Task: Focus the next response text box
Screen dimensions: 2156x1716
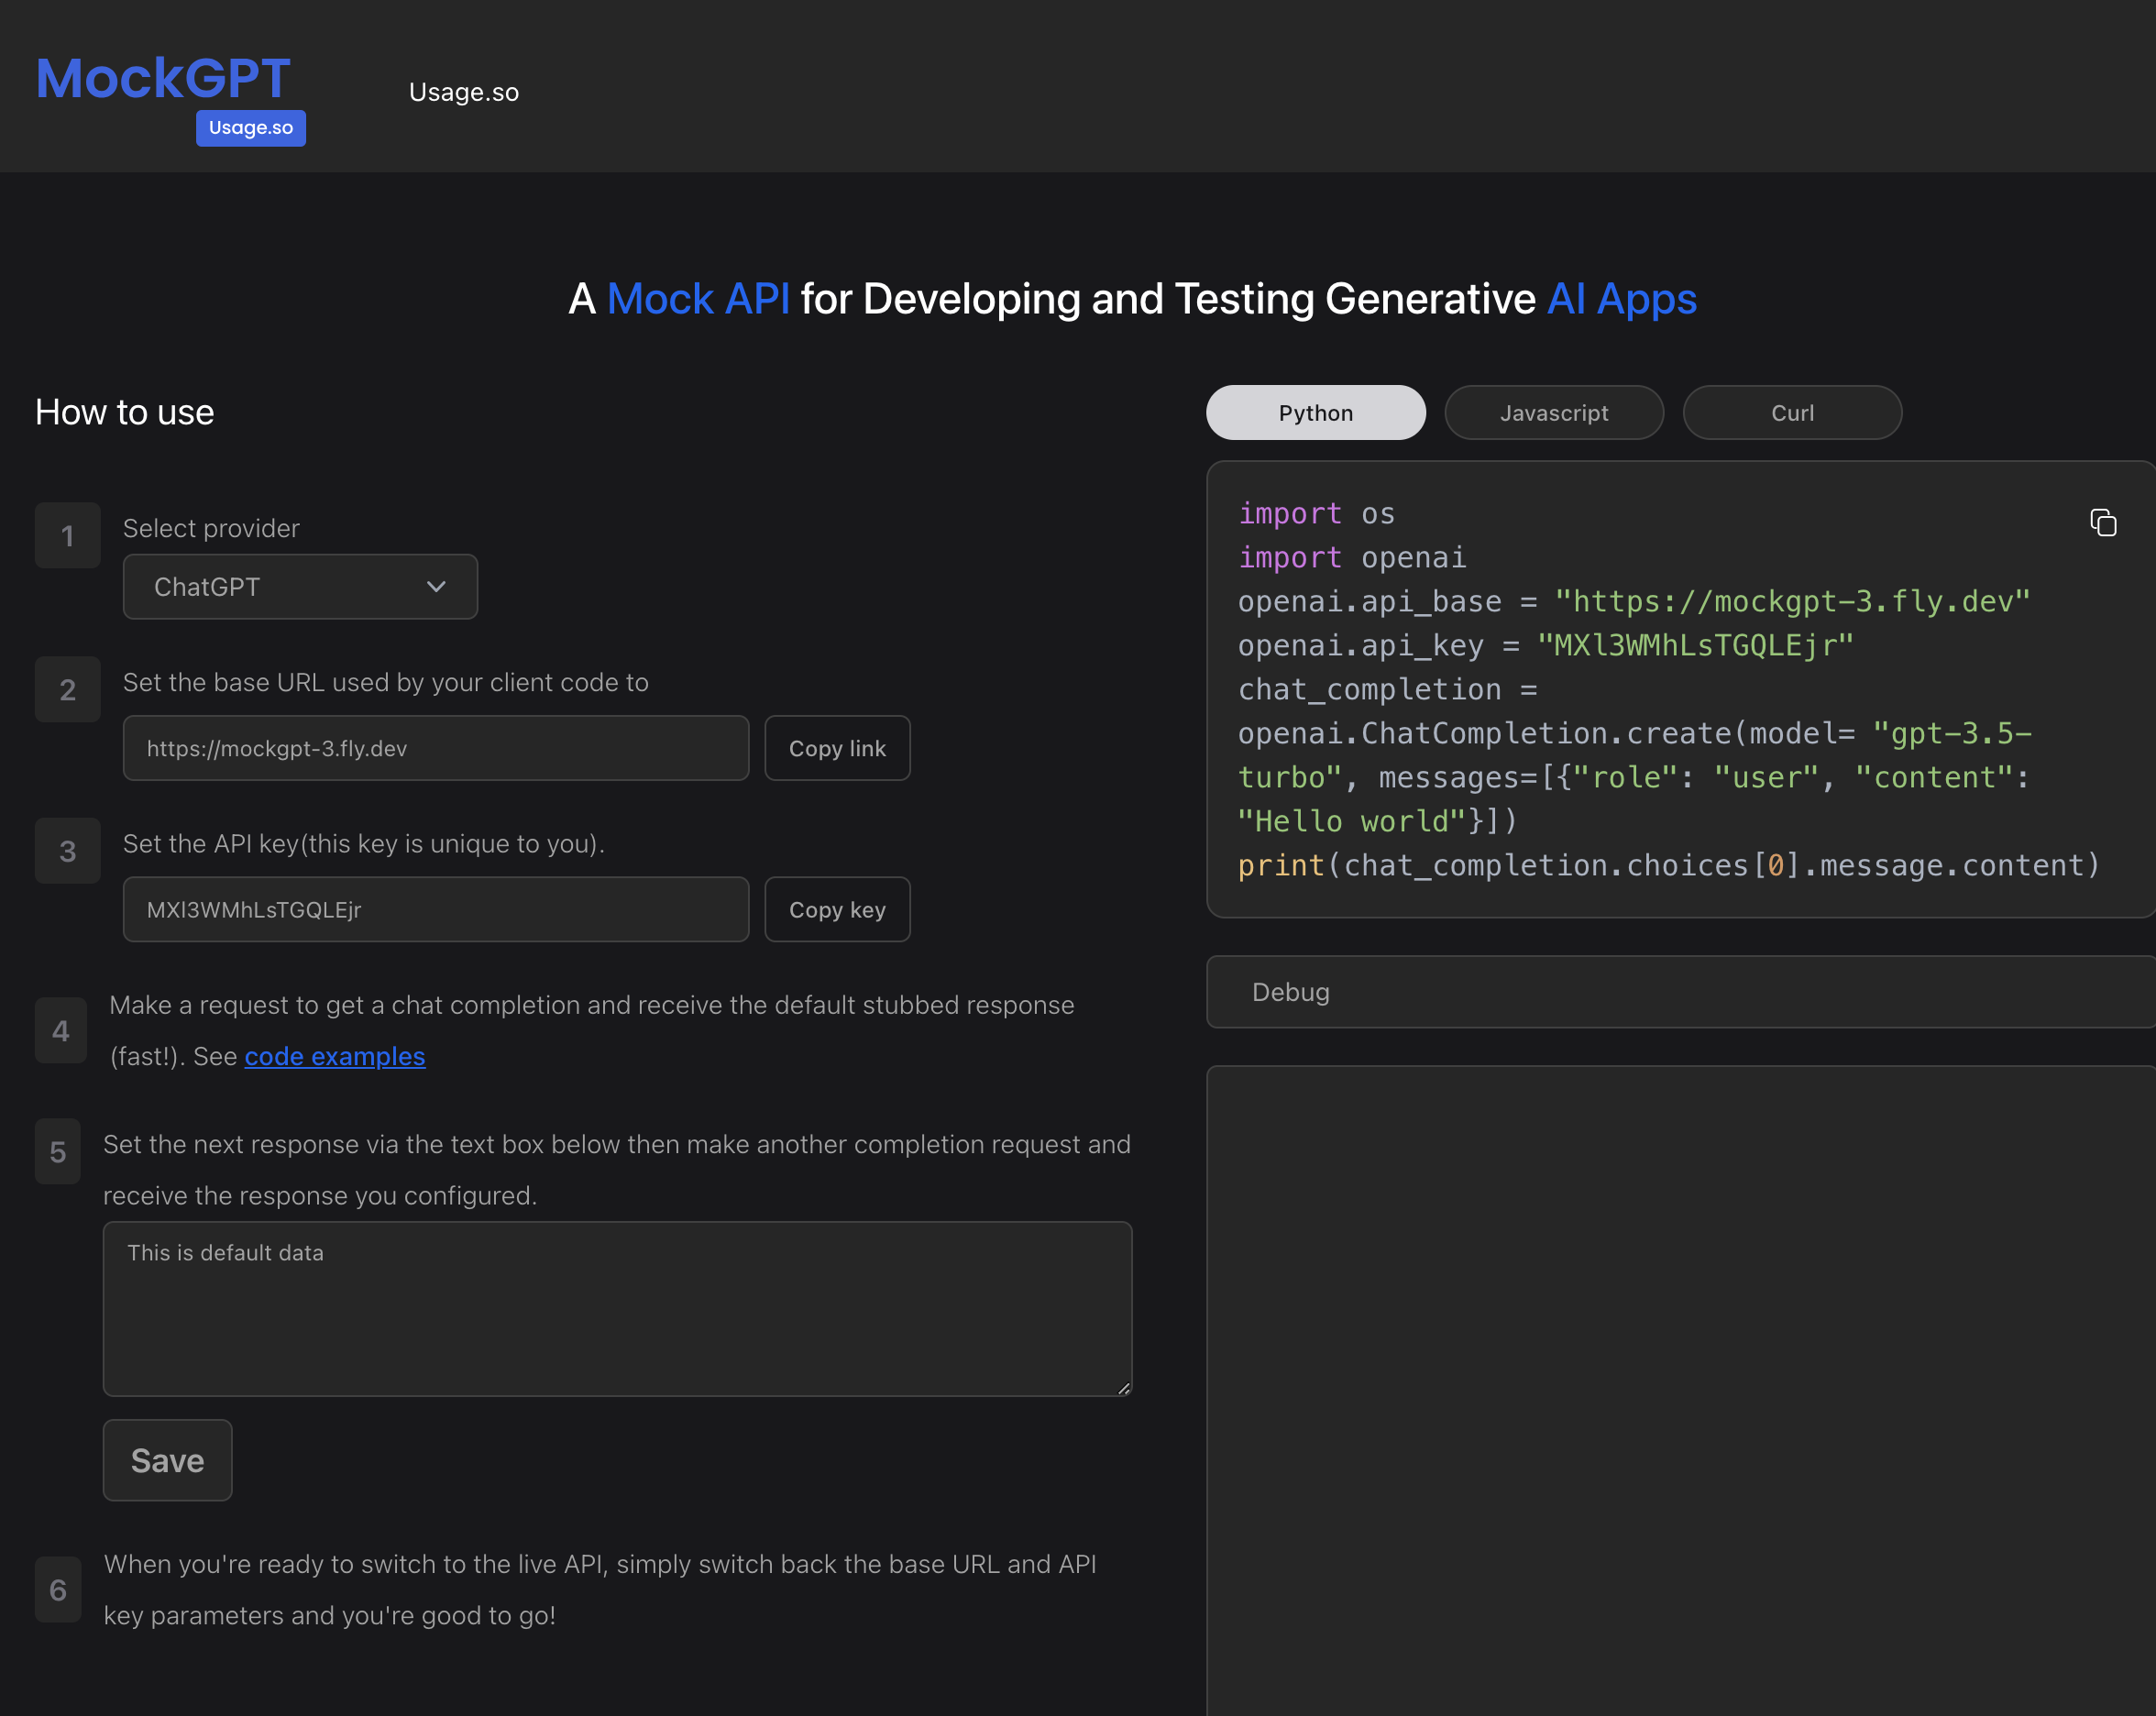Action: (x=617, y=1308)
